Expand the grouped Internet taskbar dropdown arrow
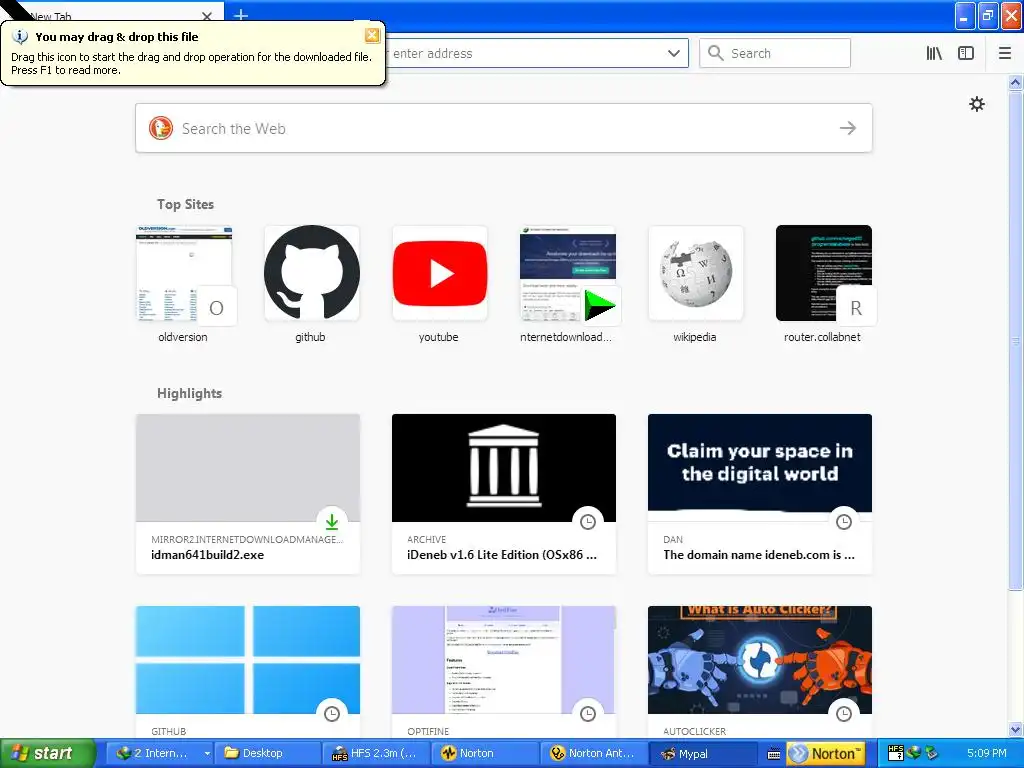Screen dimensions: 1024x768 (207, 753)
